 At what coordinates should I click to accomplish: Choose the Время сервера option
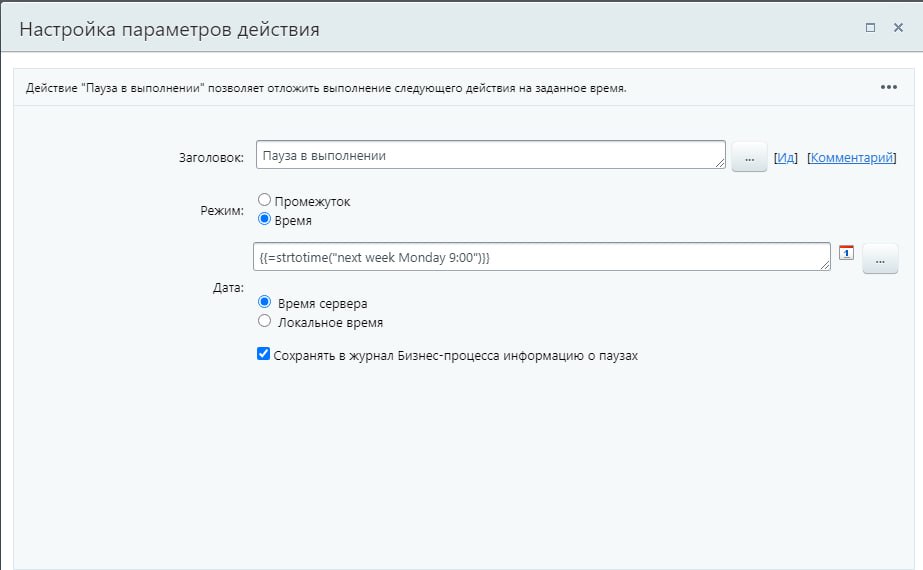point(265,302)
